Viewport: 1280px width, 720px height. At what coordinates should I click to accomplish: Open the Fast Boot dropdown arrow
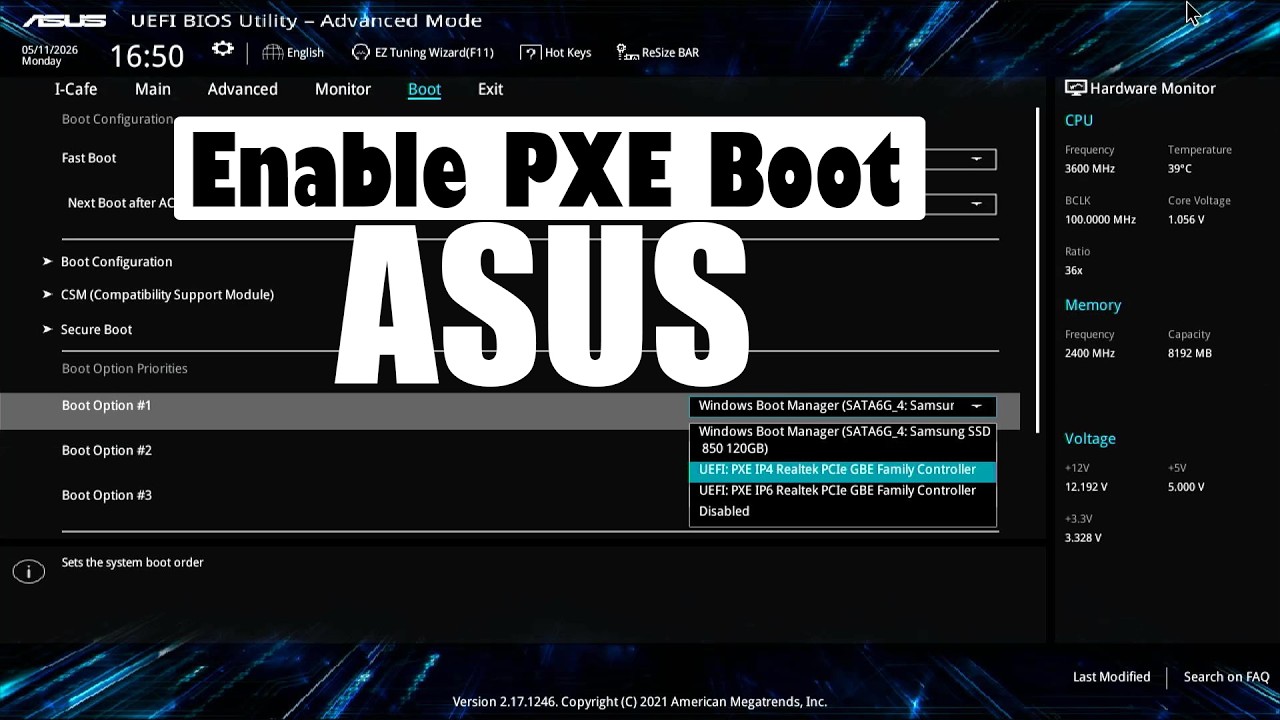(976, 158)
